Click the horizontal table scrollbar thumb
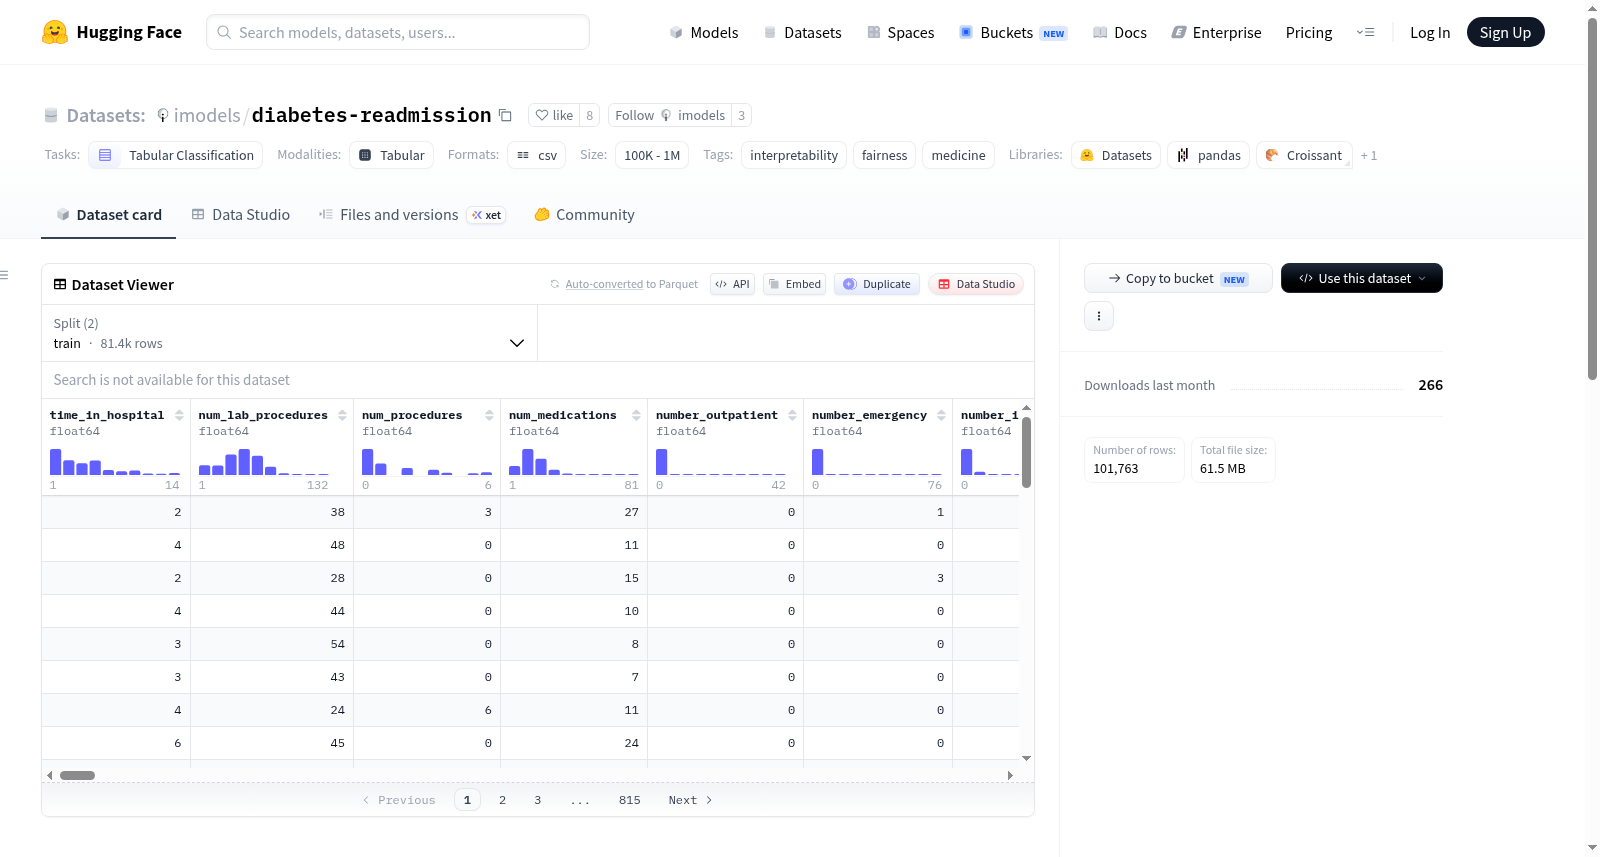The image size is (1600, 857). point(77,775)
